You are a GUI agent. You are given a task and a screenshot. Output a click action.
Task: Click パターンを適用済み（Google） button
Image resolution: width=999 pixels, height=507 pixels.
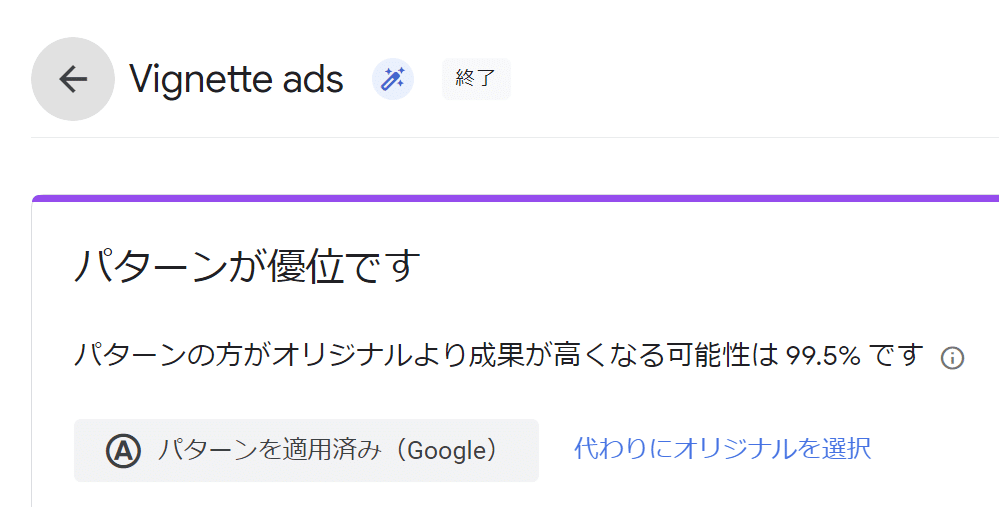(306, 450)
